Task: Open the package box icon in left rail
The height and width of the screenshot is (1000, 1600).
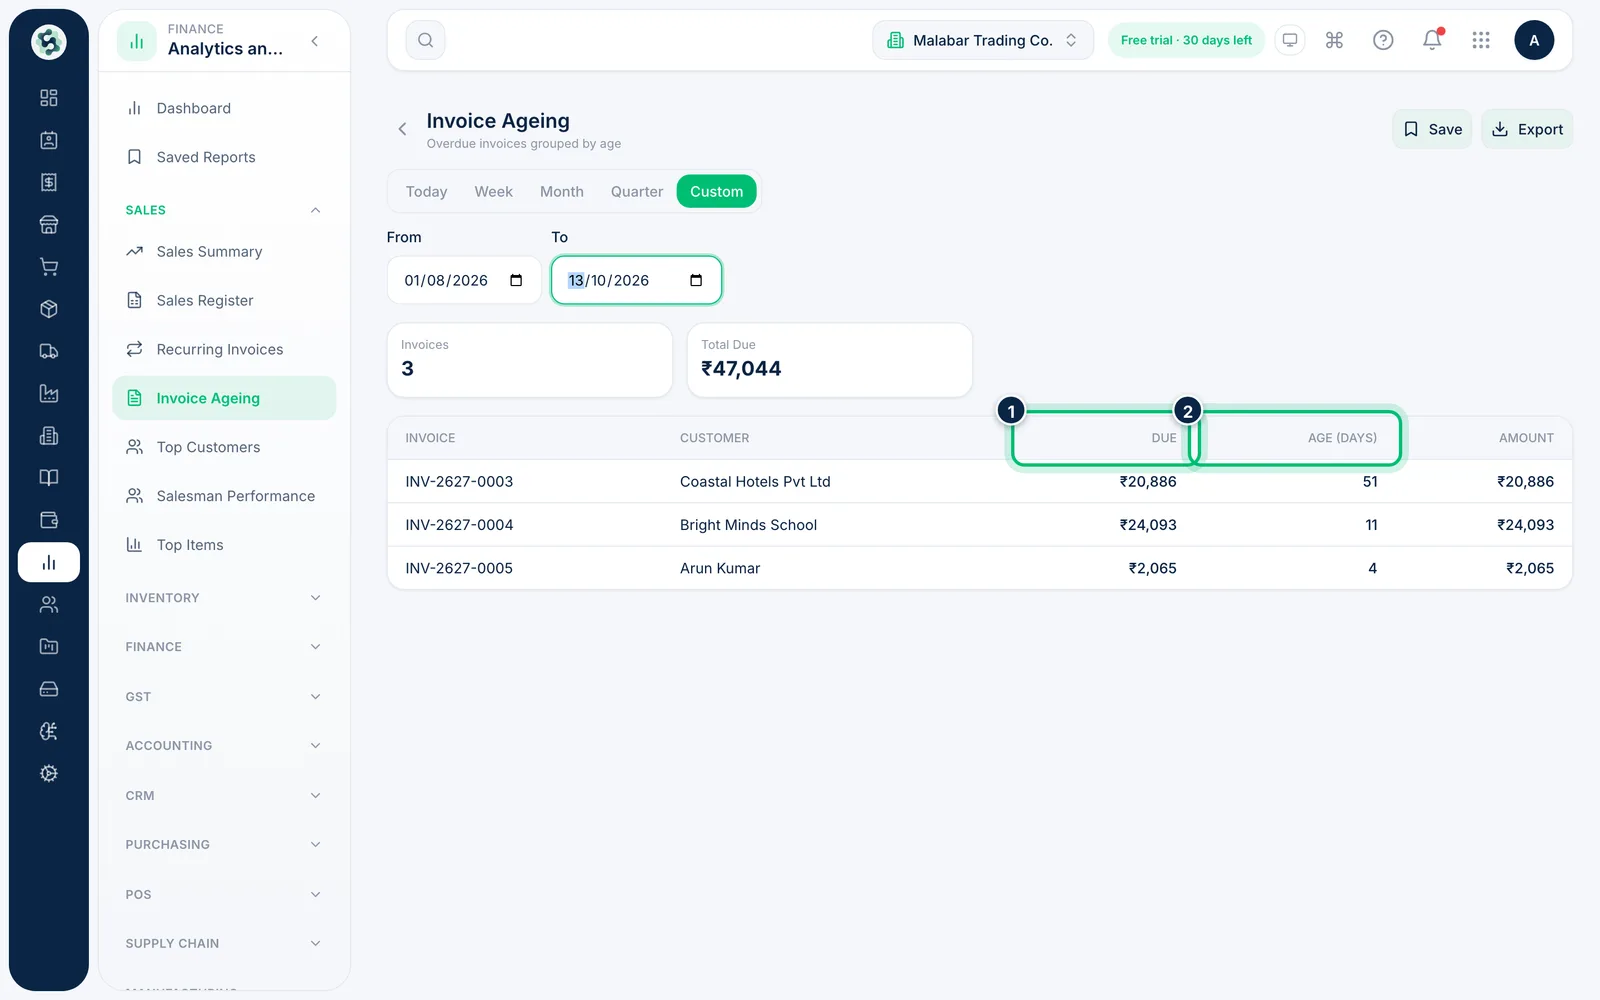Action: tap(48, 309)
